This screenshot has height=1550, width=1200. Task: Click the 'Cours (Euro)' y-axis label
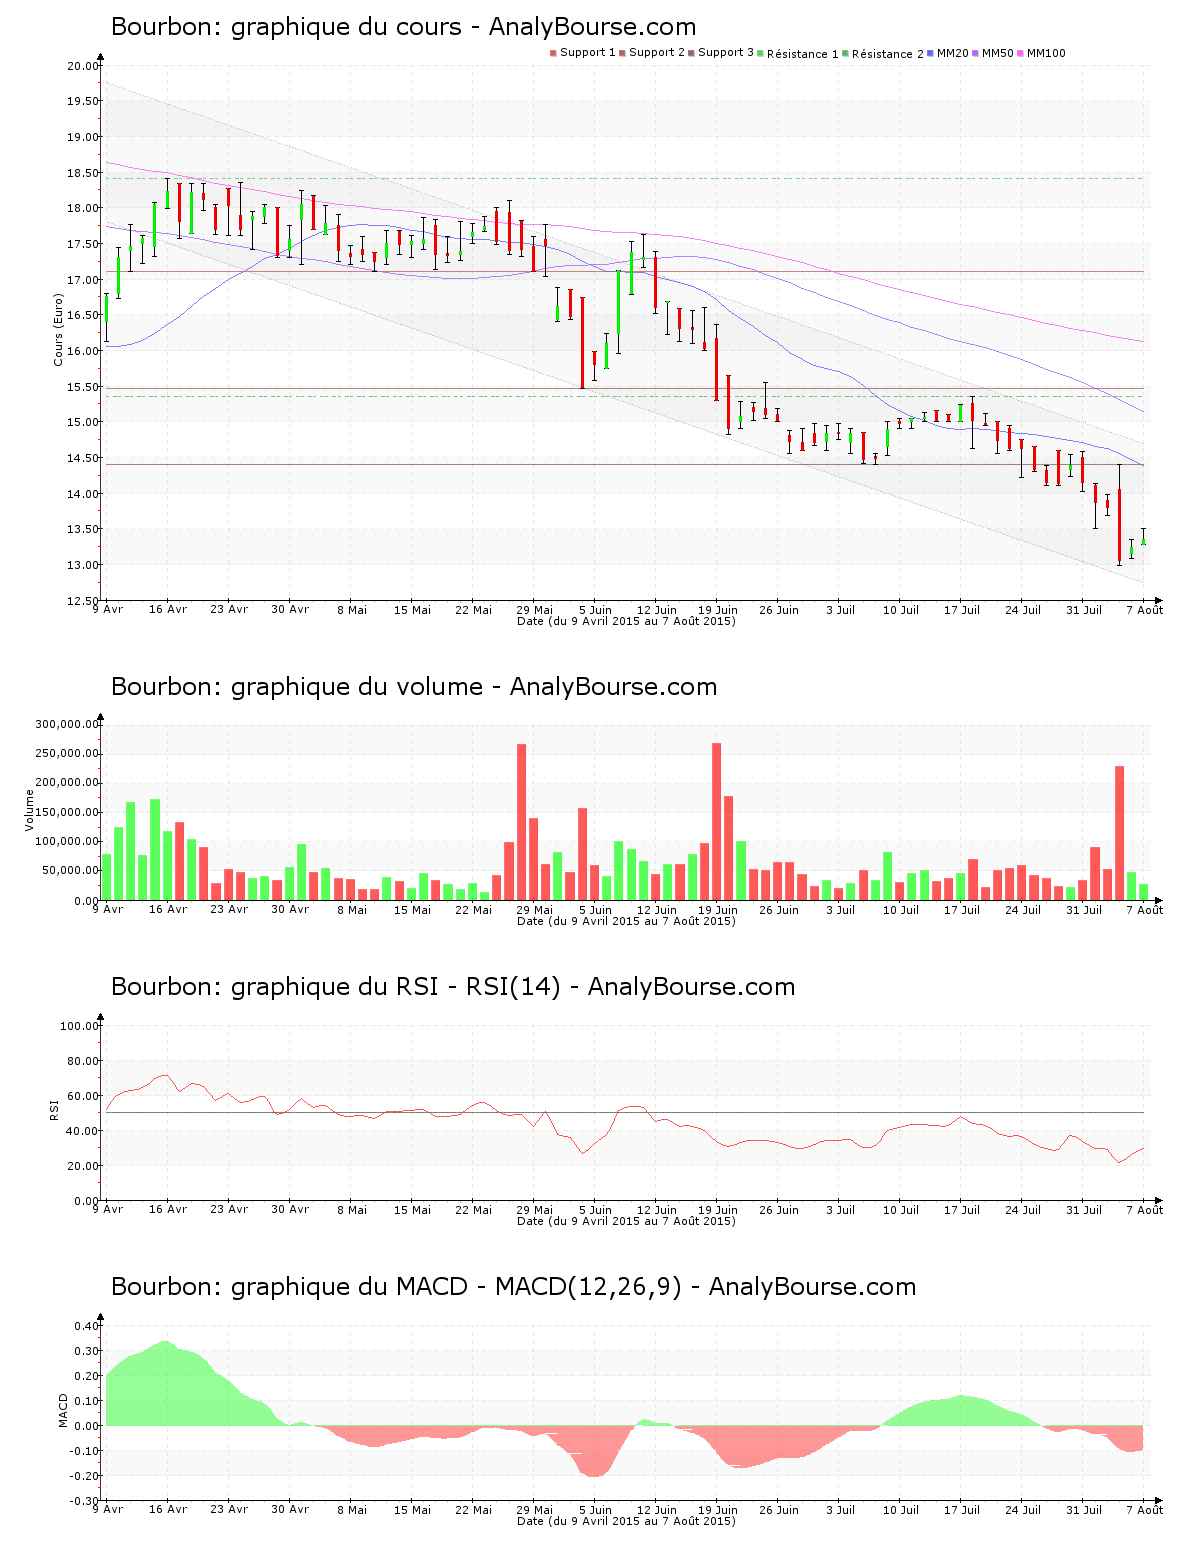pyautogui.click(x=59, y=330)
